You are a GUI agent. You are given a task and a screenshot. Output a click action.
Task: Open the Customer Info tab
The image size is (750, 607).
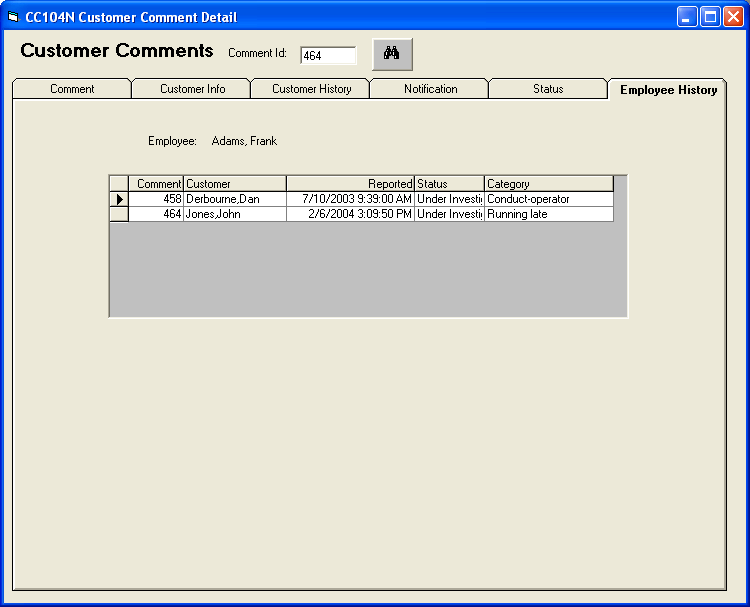pos(192,89)
